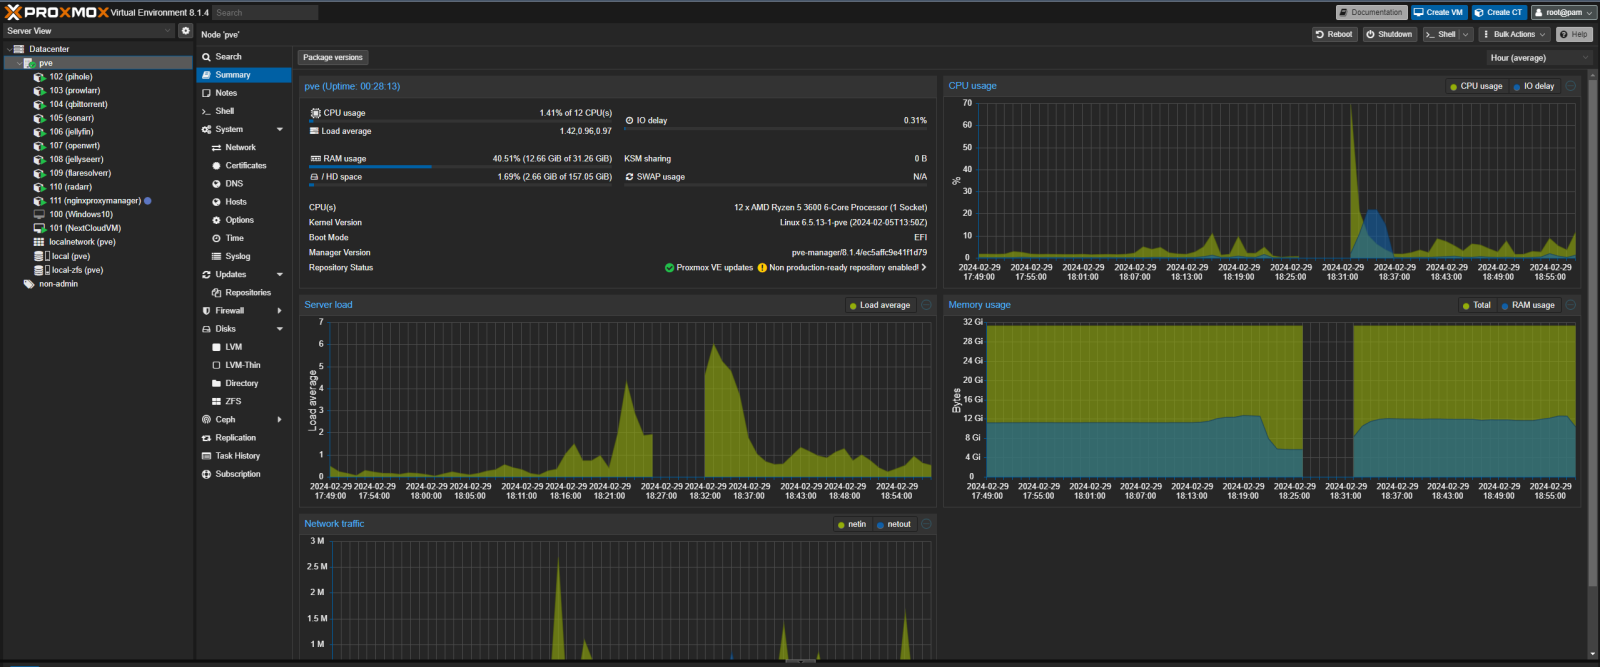
Task: Open the Summary menu item
Action: 244,75
